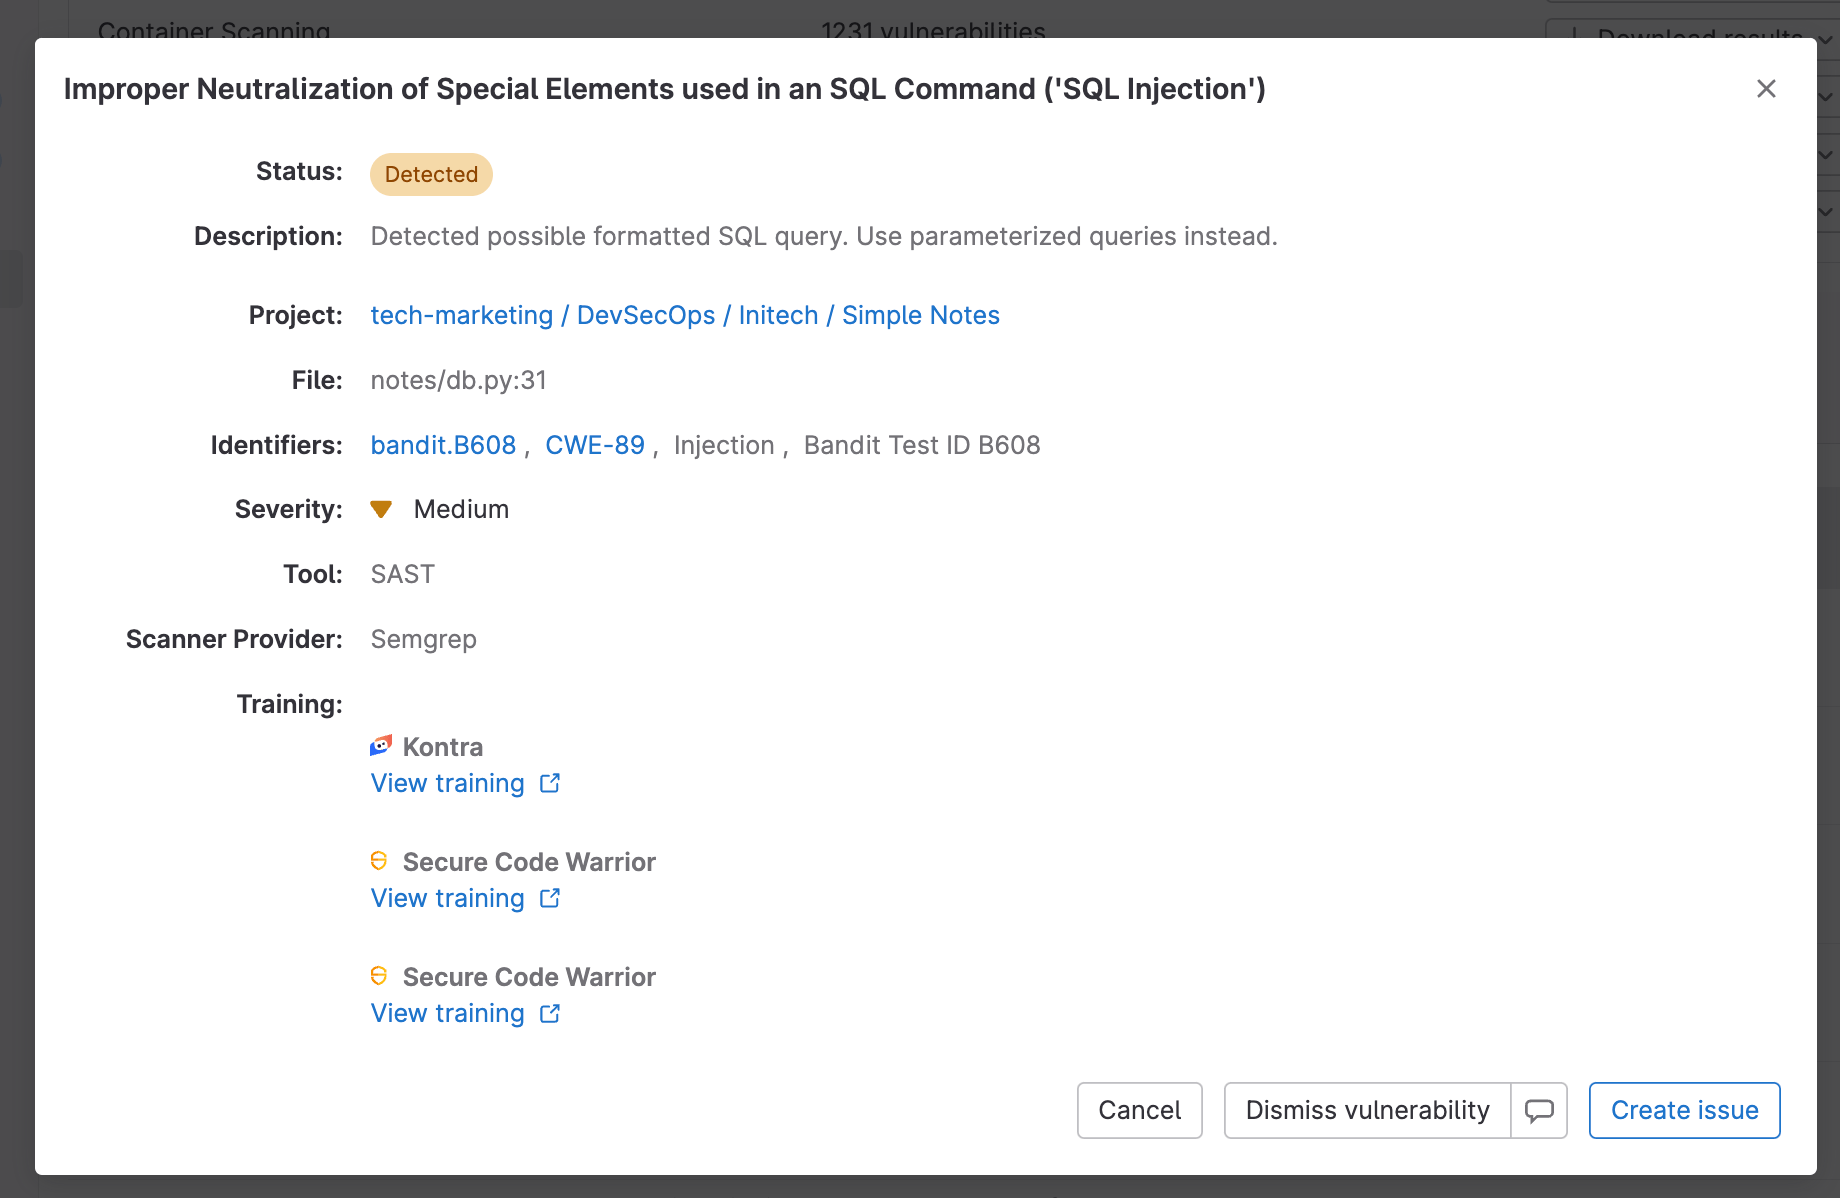1840x1198 pixels.
Task: Click the Medium severity triangle icon
Action: click(381, 508)
